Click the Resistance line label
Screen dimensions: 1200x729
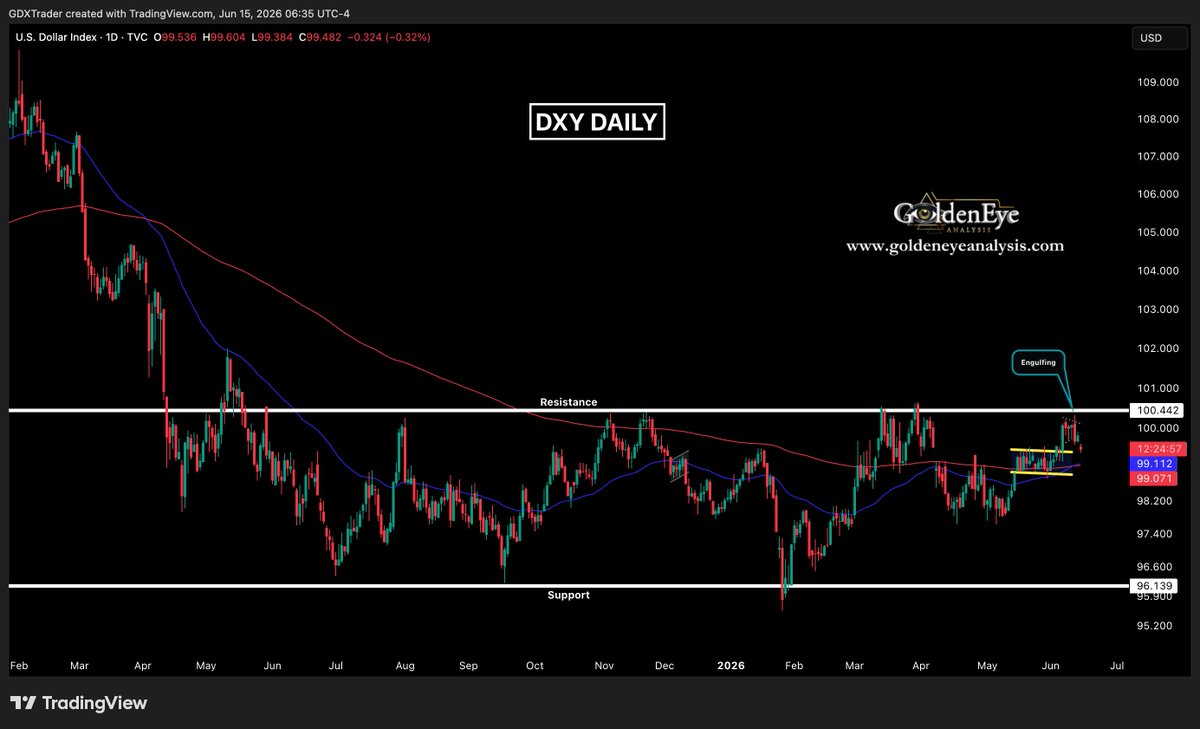point(568,402)
